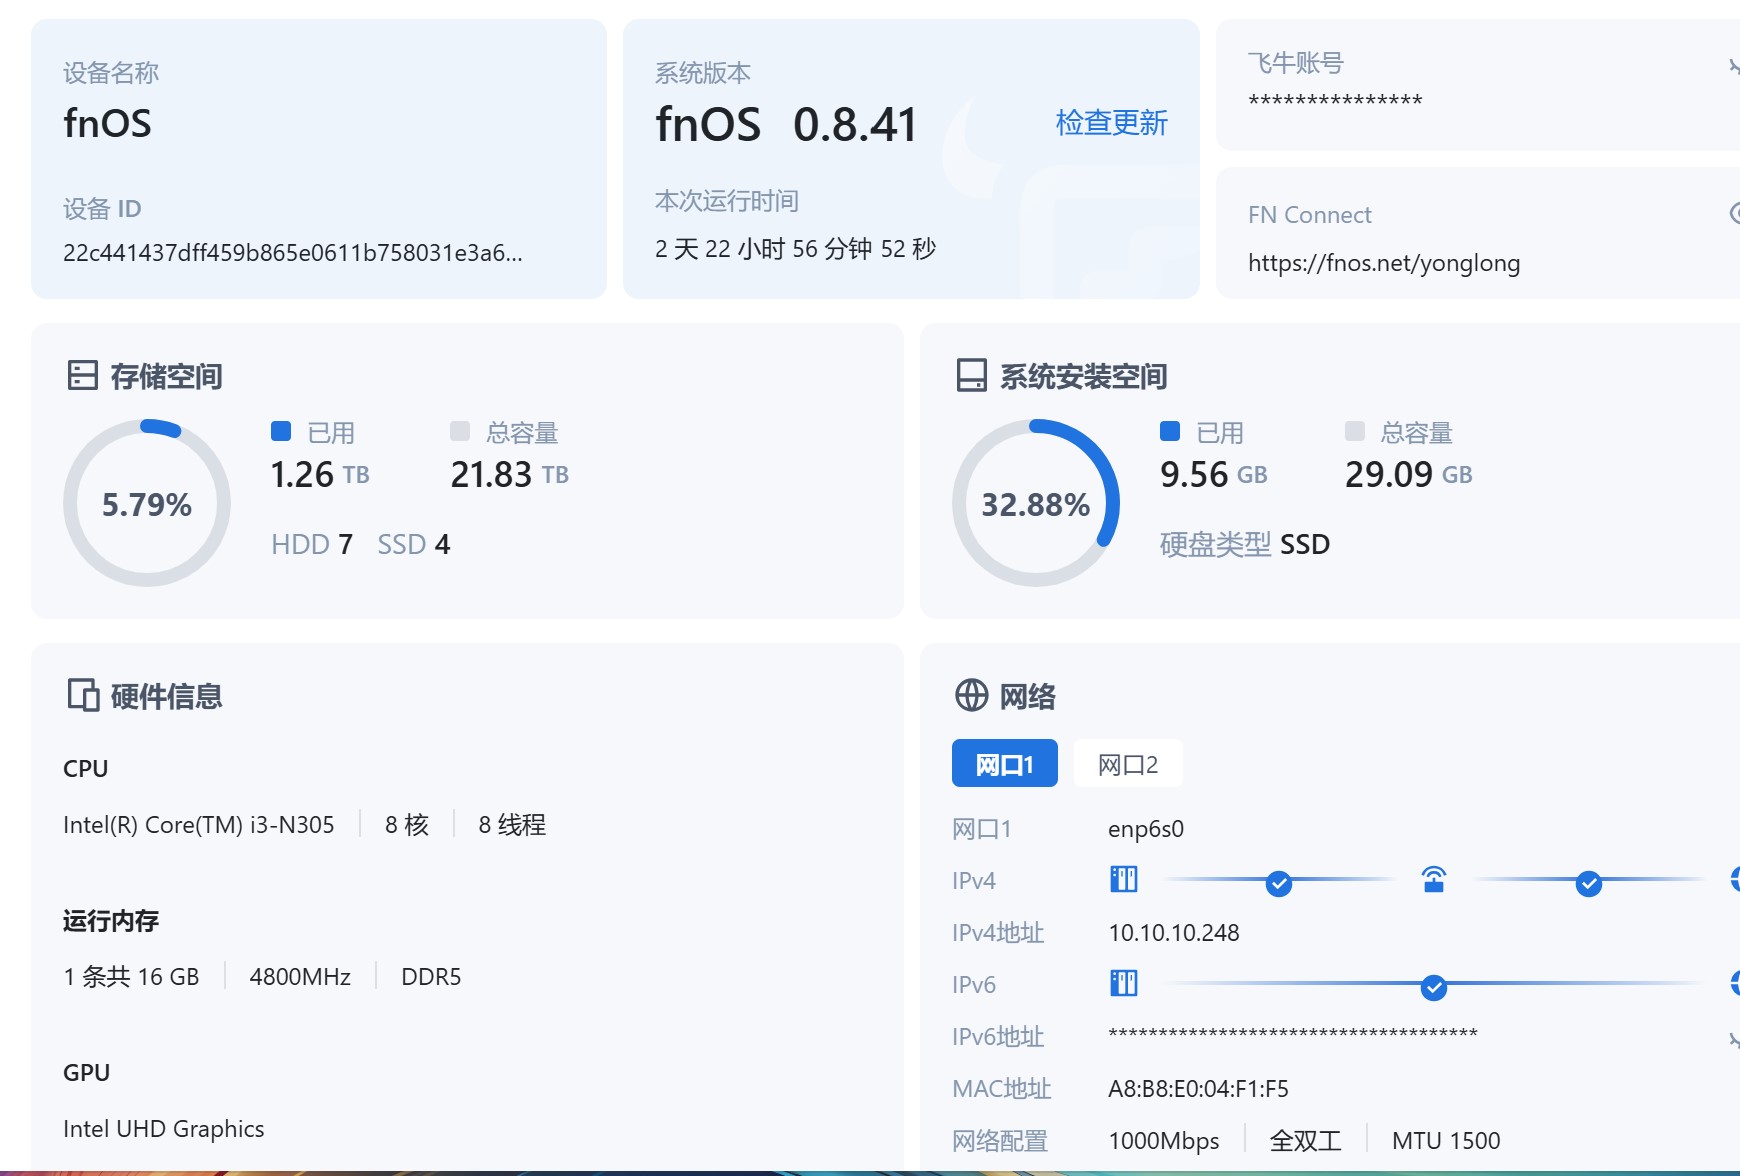Click the gray 总容量 swatch under 存储空间
This screenshot has width=1740, height=1176.
point(460,431)
